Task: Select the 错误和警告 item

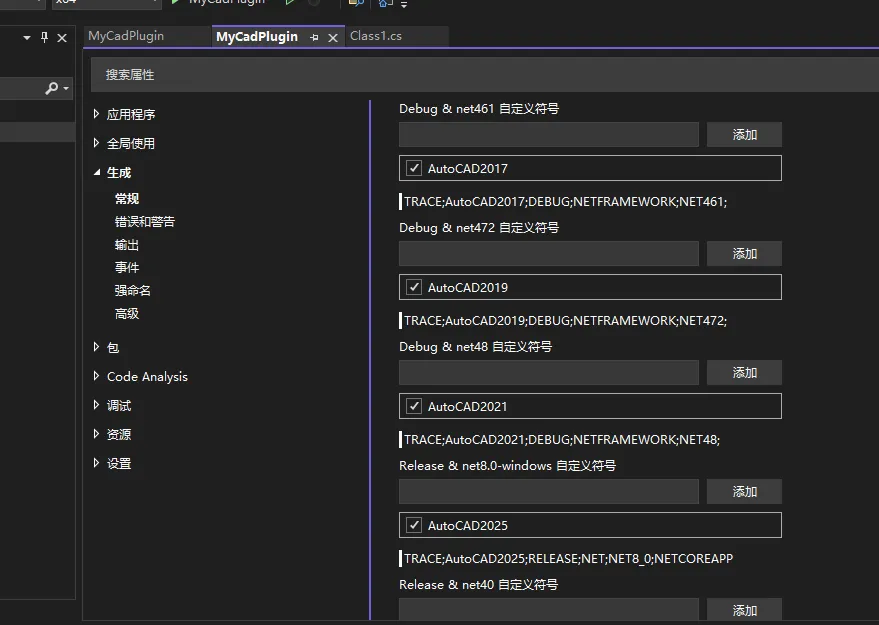Action: [x=145, y=221]
